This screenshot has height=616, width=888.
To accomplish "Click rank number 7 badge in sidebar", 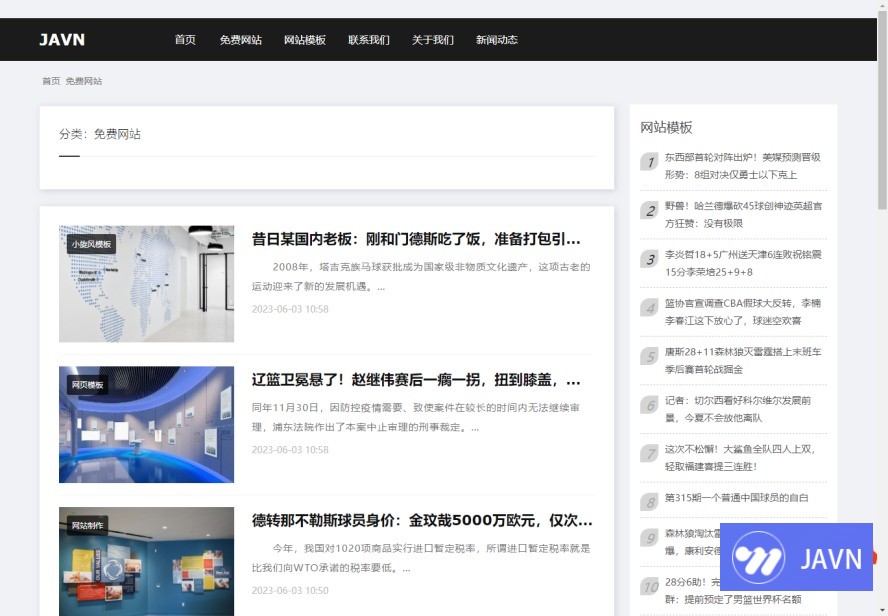I will [650, 454].
